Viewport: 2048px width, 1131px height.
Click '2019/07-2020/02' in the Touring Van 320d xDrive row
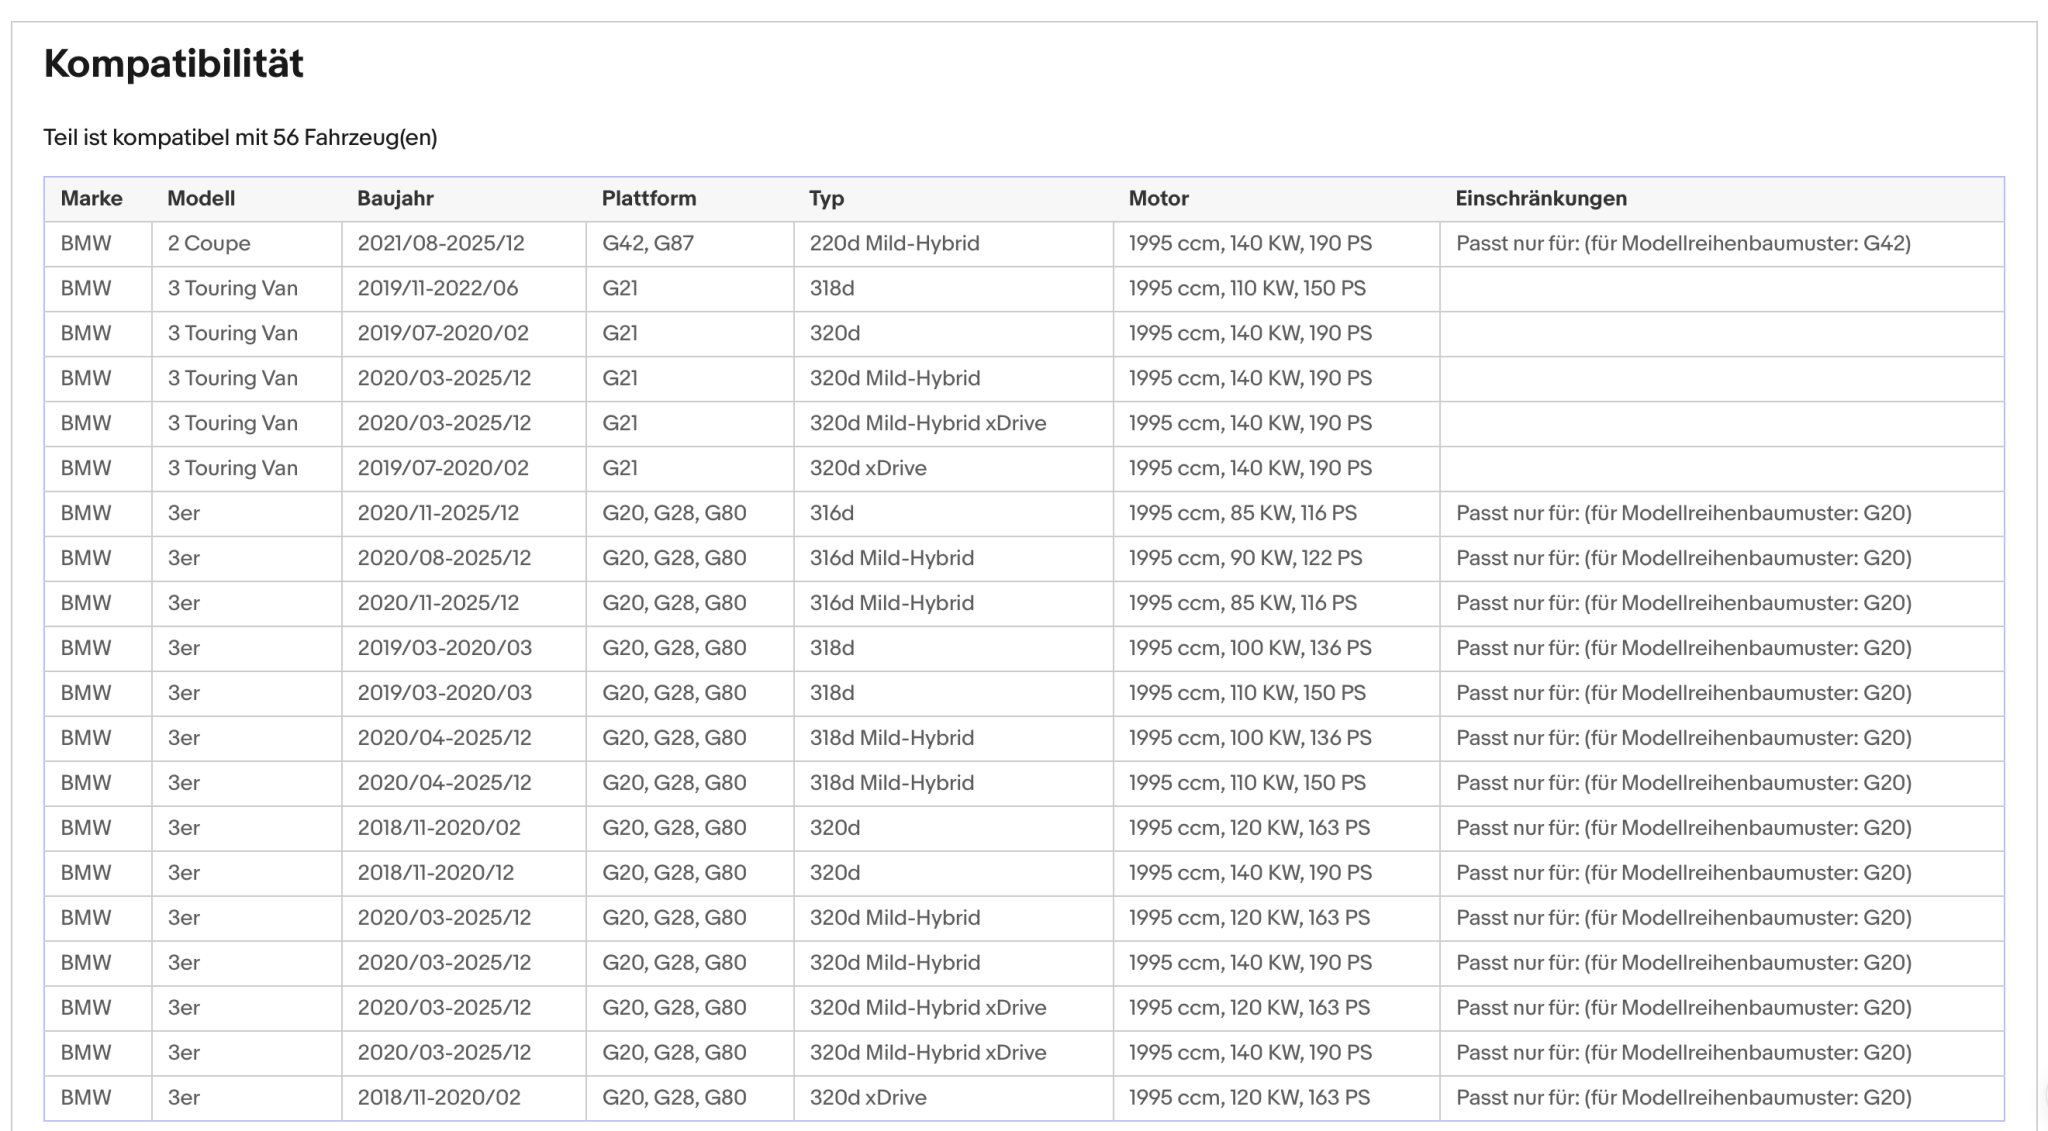pyautogui.click(x=443, y=468)
